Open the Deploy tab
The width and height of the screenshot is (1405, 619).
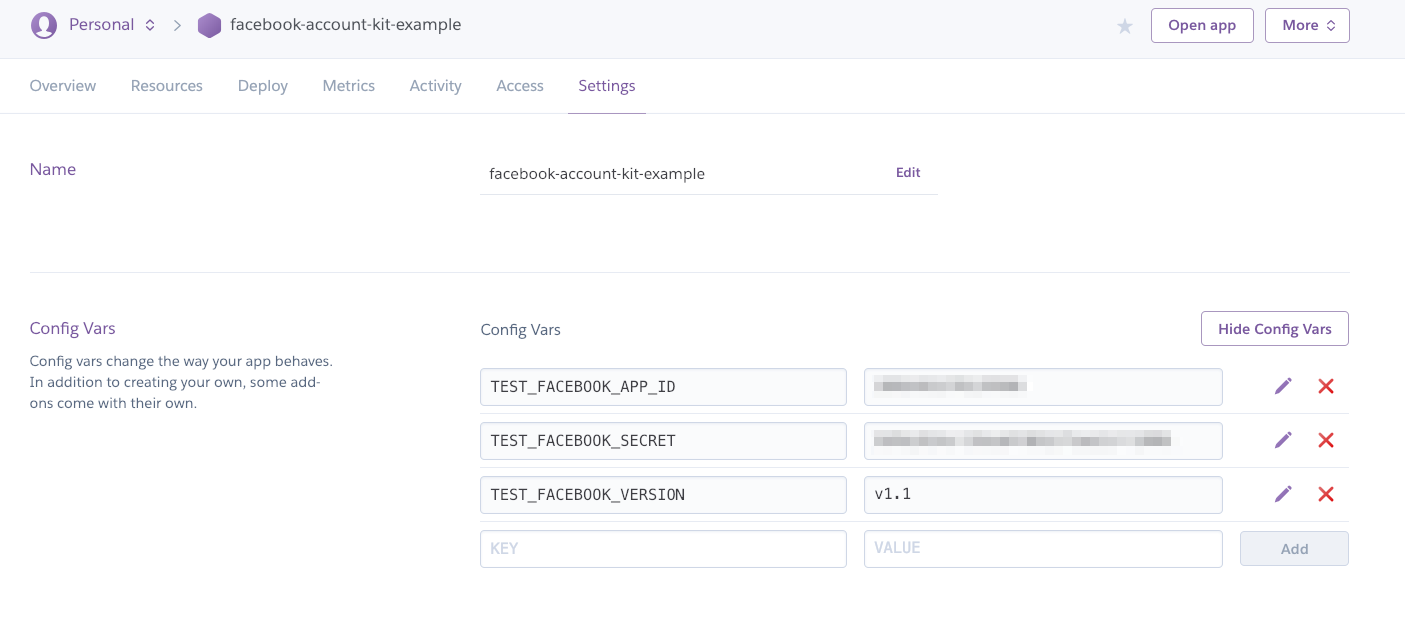[x=263, y=86]
